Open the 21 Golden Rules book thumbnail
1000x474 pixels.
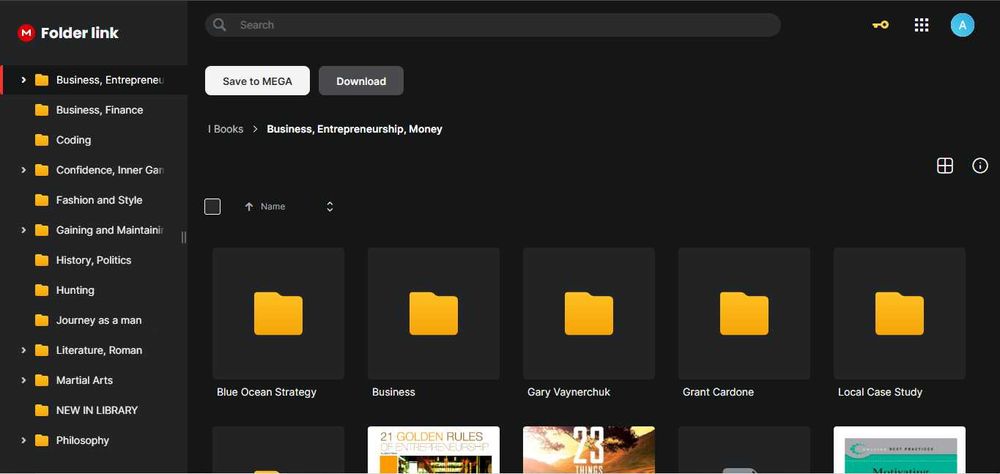[x=434, y=450]
